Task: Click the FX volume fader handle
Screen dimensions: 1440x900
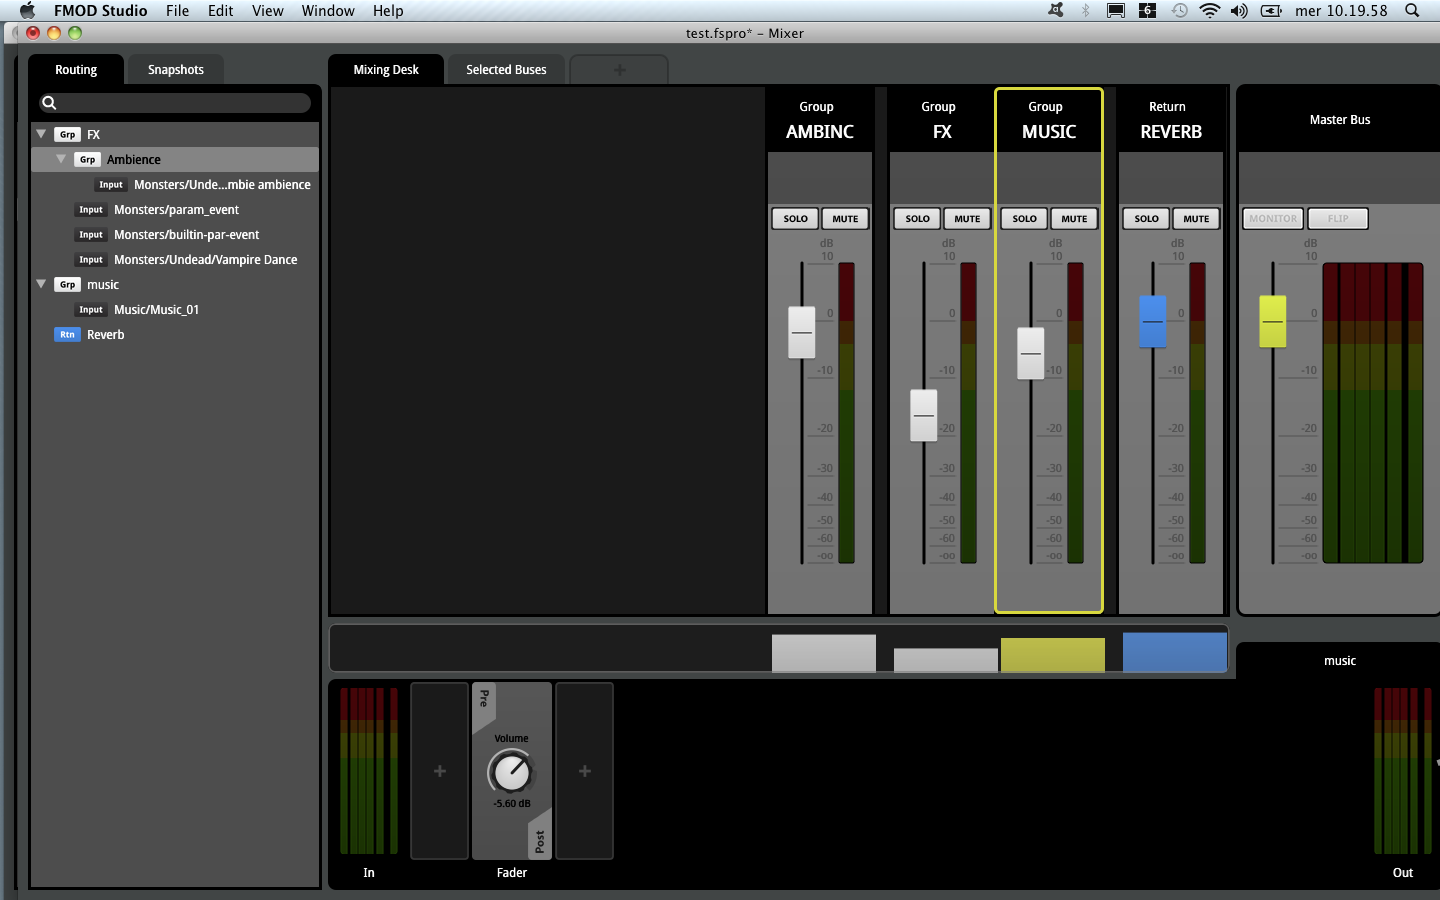Action: click(x=924, y=415)
